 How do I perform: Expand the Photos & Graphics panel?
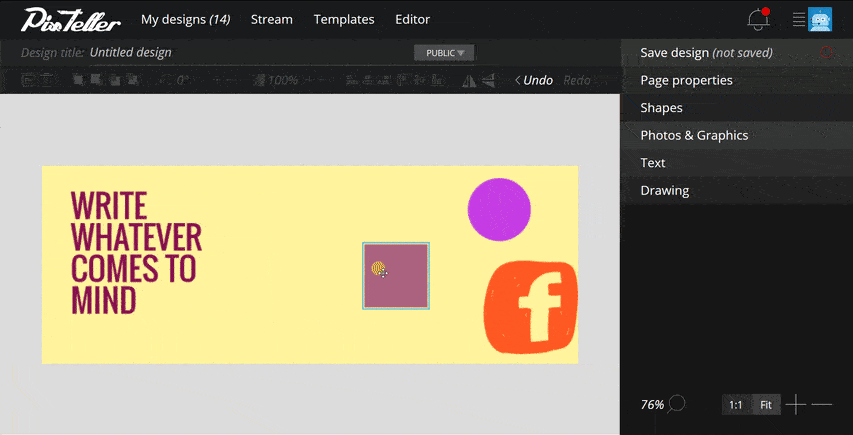pos(737,135)
